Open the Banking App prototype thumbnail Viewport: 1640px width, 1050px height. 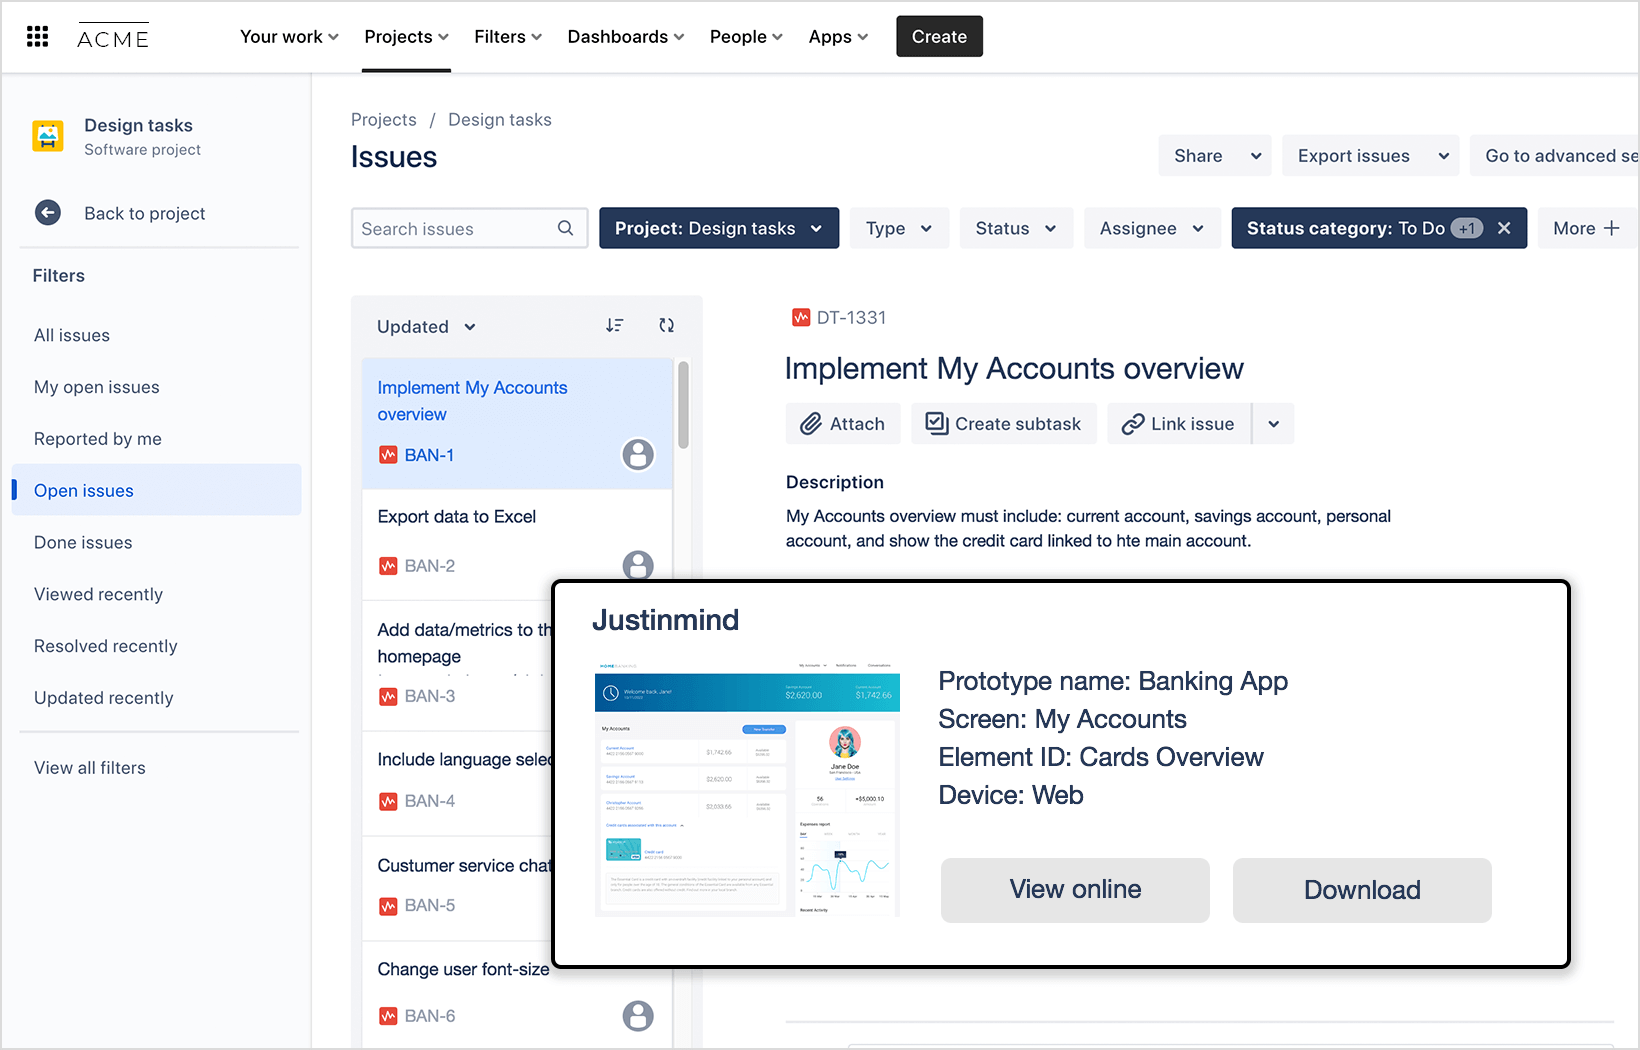(747, 788)
